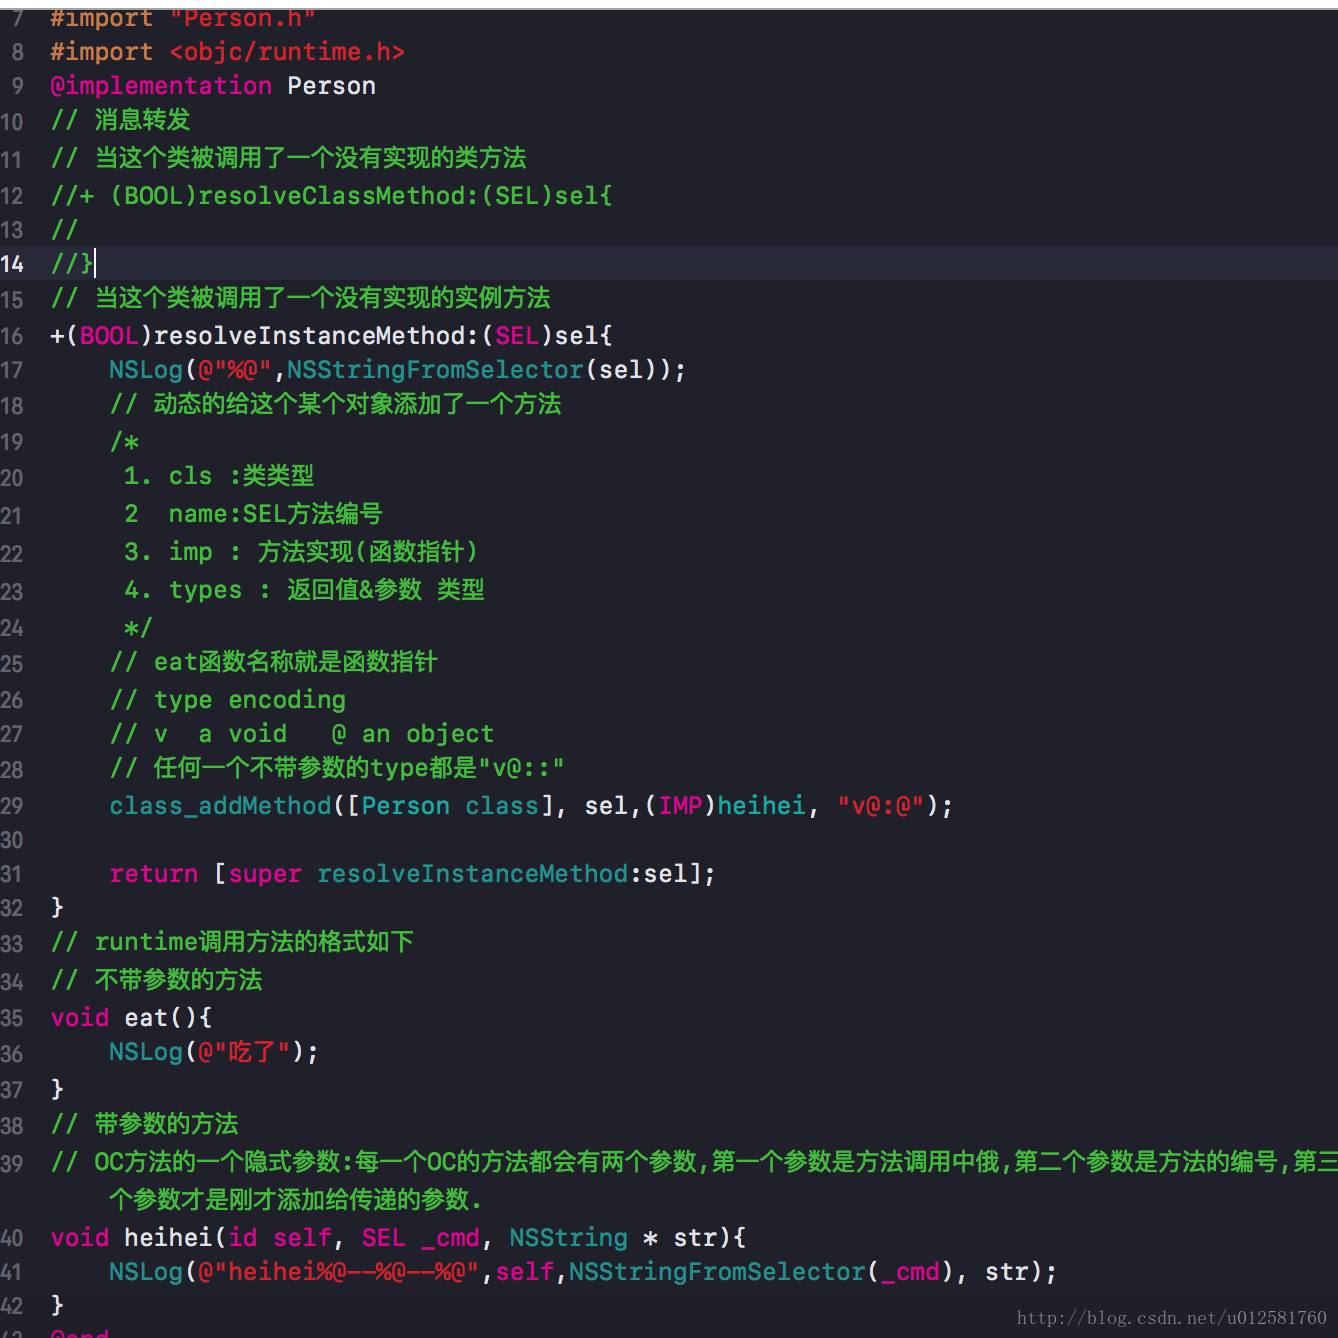Click comment '任何一个不带参数的type都是"v@::"'

pyautogui.click(x=359, y=768)
